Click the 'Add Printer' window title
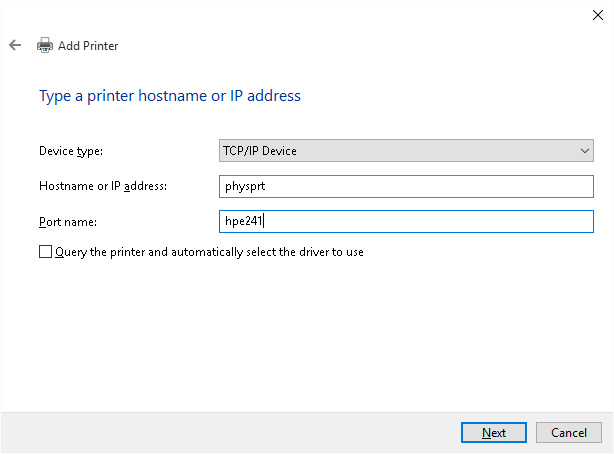This screenshot has height=454, width=614. point(88,45)
